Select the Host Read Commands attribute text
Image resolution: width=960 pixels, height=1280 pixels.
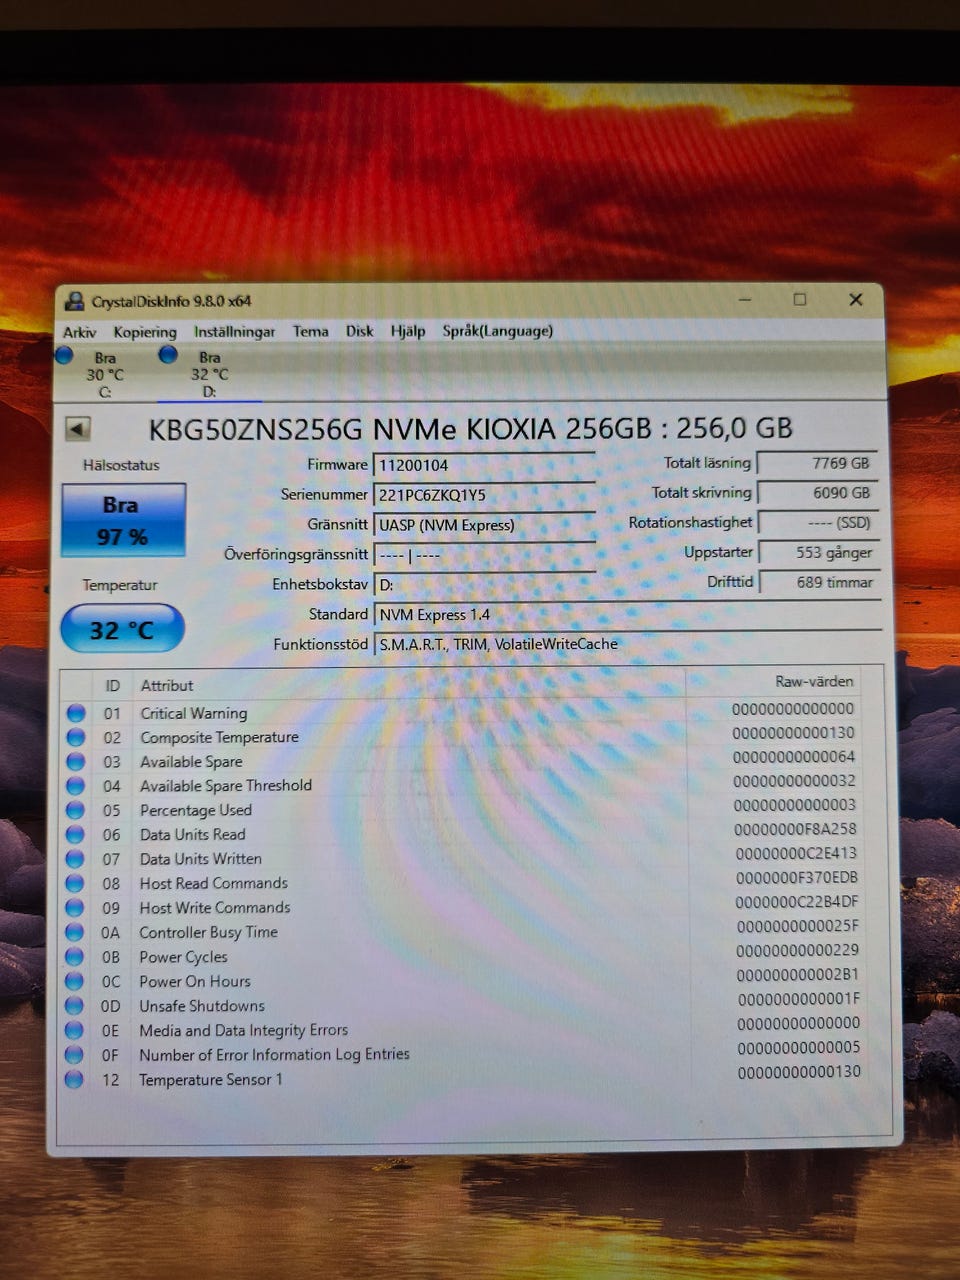pos(213,883)
